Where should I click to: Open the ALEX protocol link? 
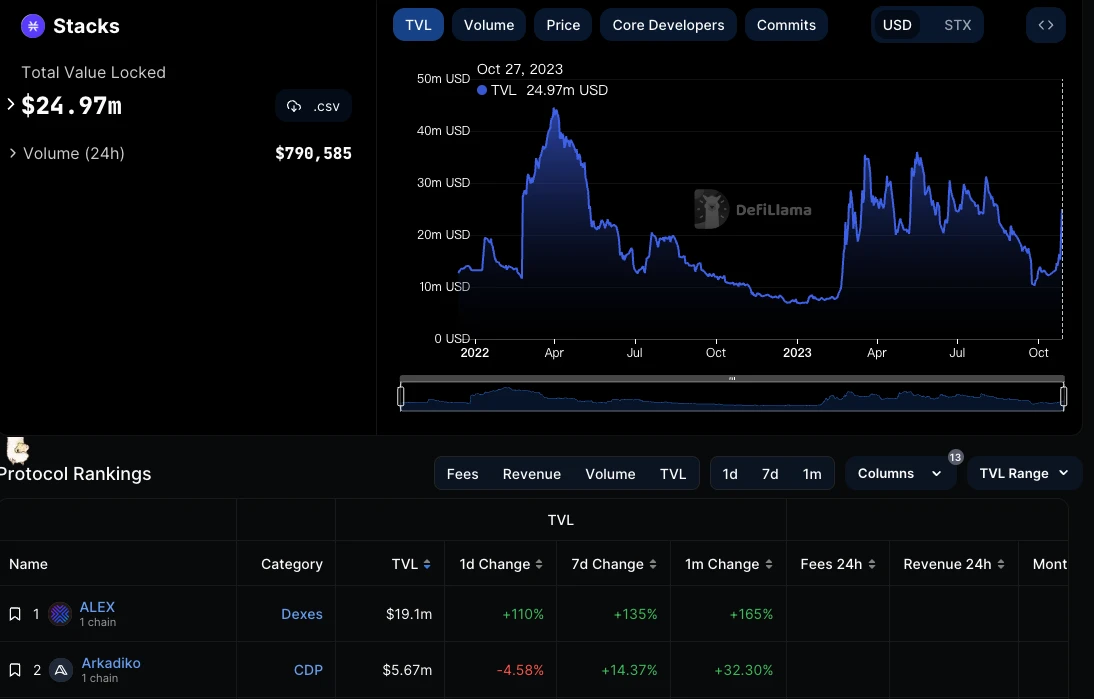[97, 607]
